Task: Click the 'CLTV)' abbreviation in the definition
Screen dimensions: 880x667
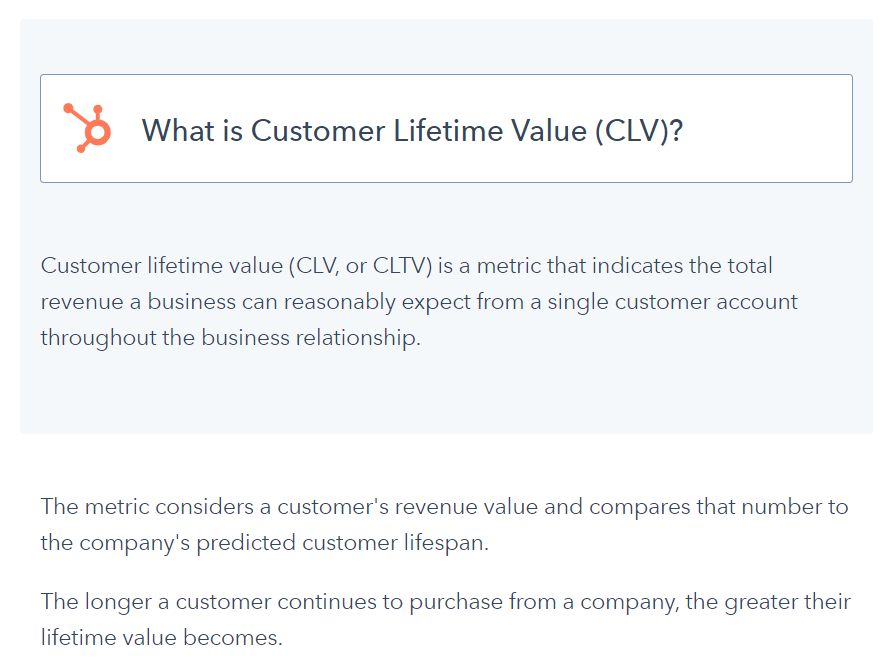Action: [x=402, y=266]
